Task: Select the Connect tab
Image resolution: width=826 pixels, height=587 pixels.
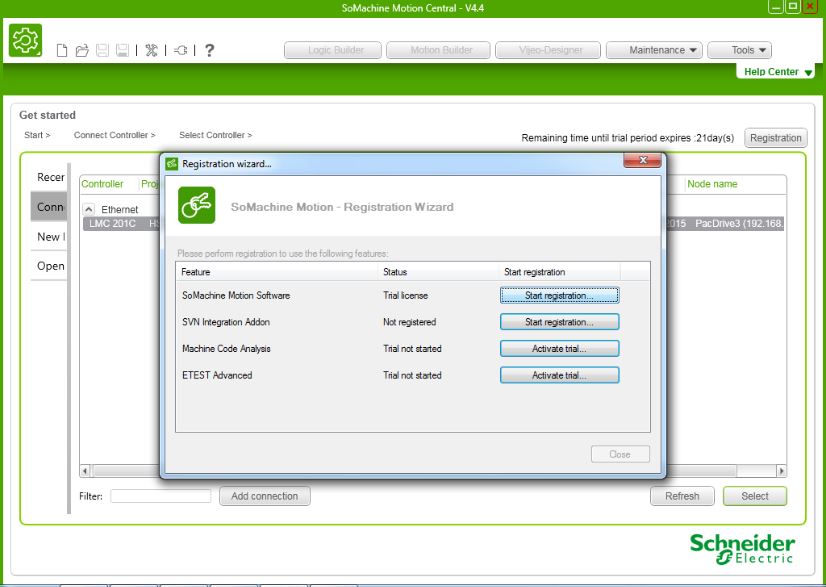Action: (x=50, y=207)
